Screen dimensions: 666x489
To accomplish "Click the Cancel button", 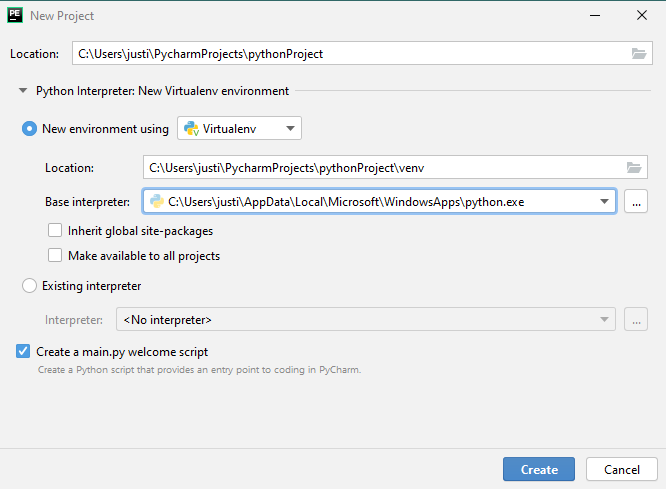I will (622, 469).
